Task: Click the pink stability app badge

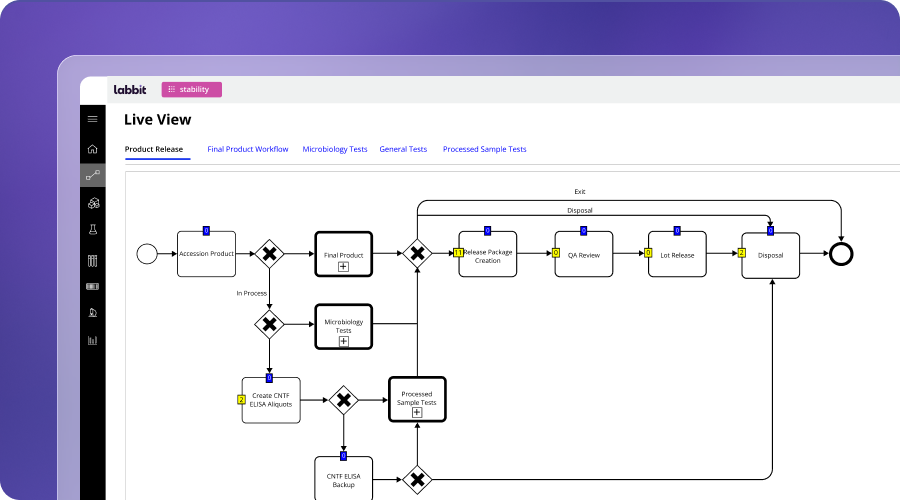Action: pyautogui.click(x=192, y=90)
